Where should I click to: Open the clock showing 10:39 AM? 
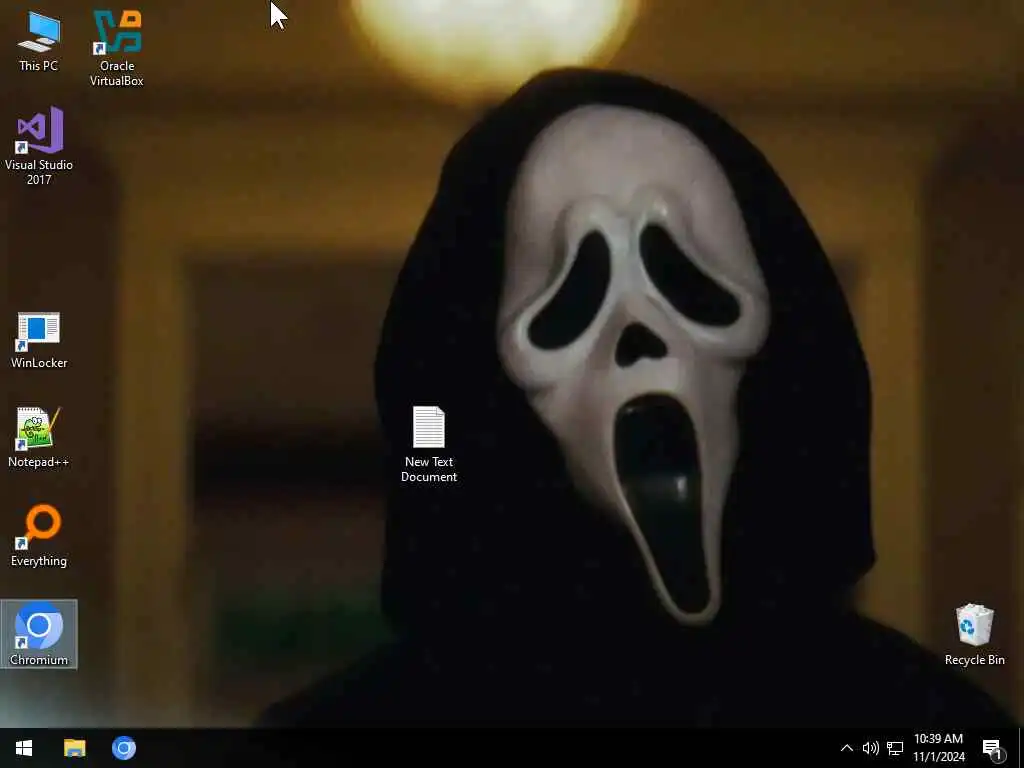click(938, 748)
